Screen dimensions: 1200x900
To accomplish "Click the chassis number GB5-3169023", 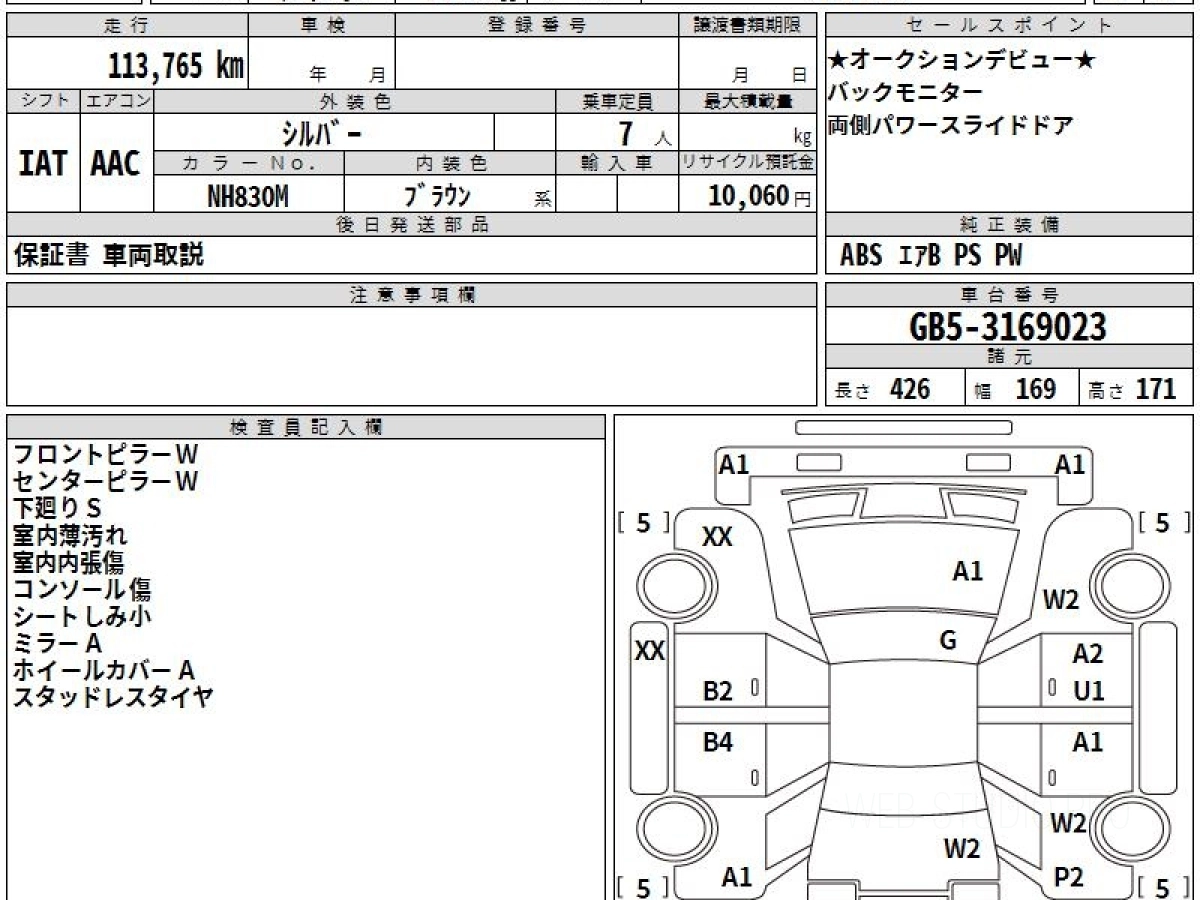I will [1009, 326].
